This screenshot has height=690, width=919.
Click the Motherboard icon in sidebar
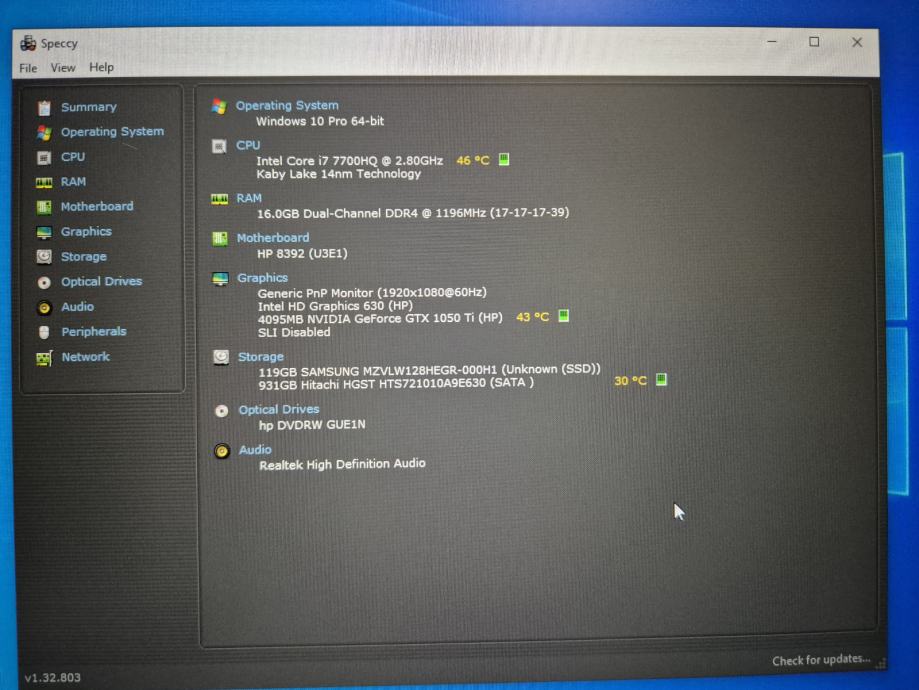point(45,208)
